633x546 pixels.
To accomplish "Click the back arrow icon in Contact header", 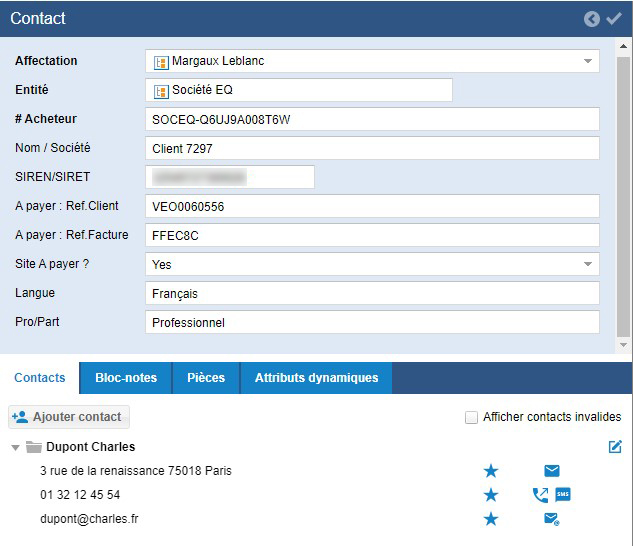I will tap(592, 18).
